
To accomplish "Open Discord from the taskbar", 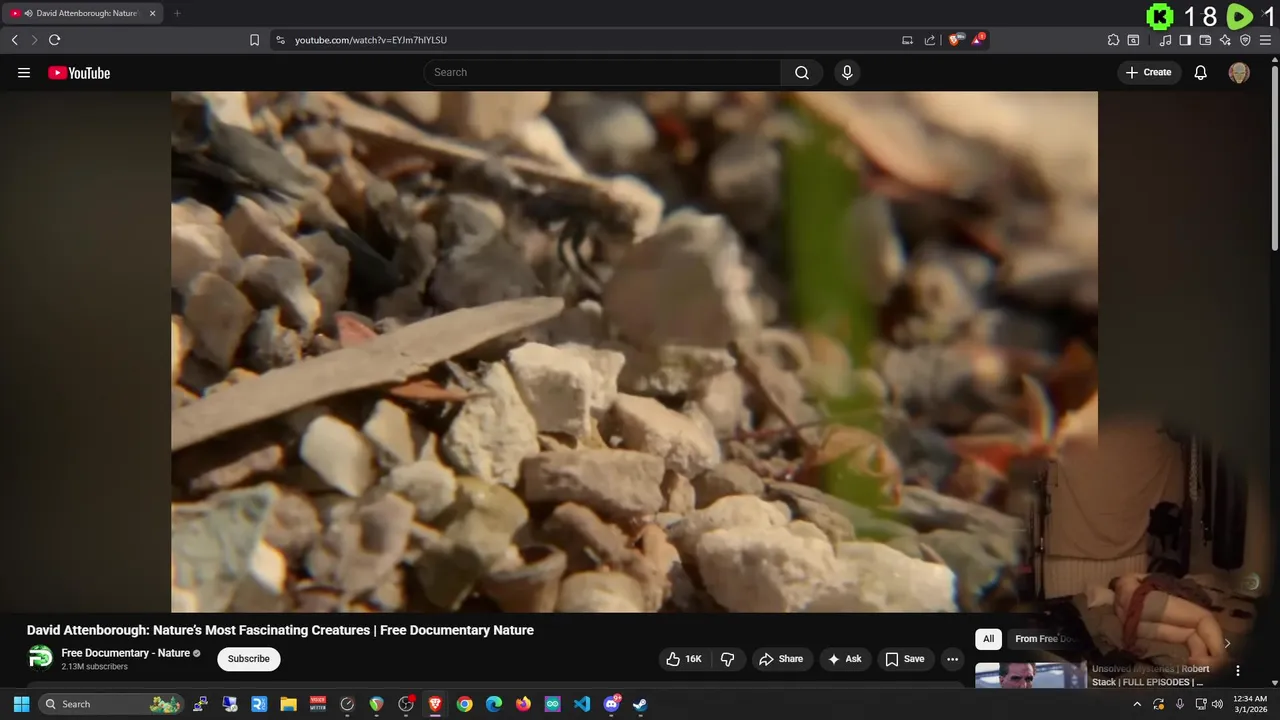I will tap(611, 704).
